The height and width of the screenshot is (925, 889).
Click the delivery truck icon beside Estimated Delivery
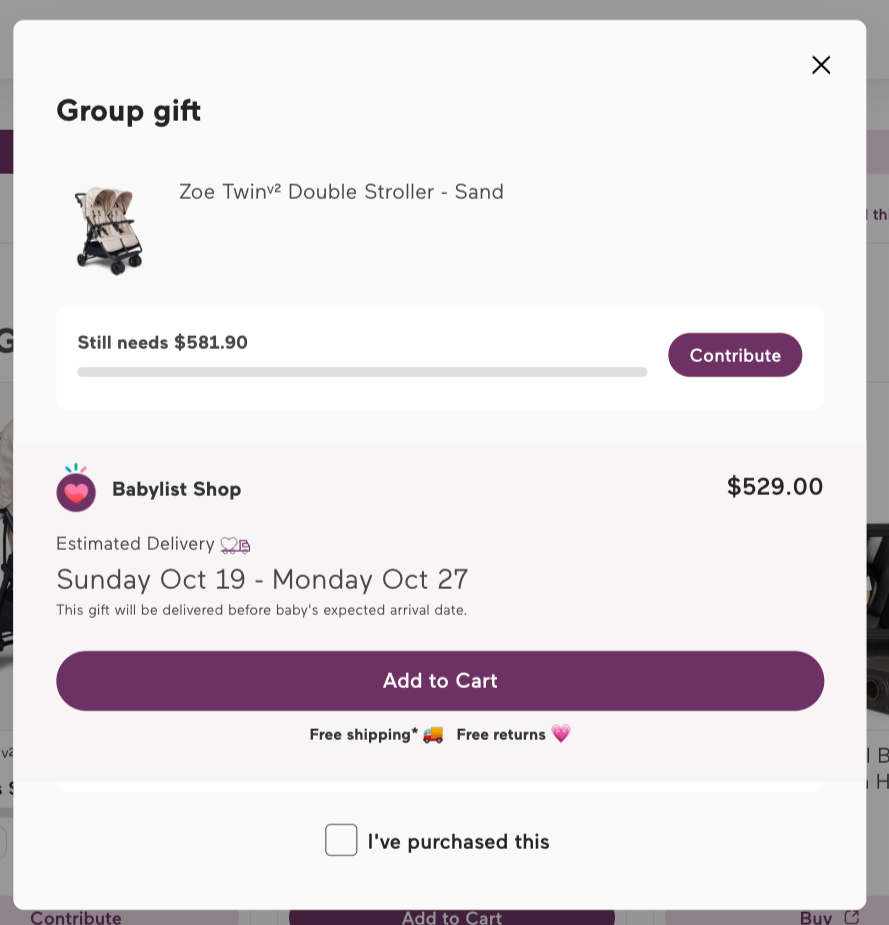click(235, 545)
